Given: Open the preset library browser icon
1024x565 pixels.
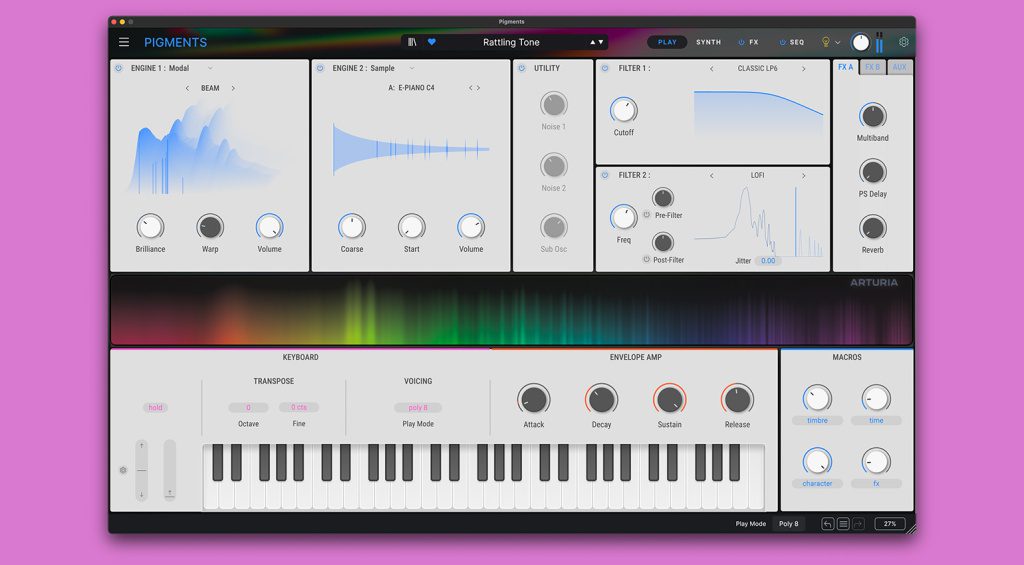Looking at the screenshot, I should (412, 42).
